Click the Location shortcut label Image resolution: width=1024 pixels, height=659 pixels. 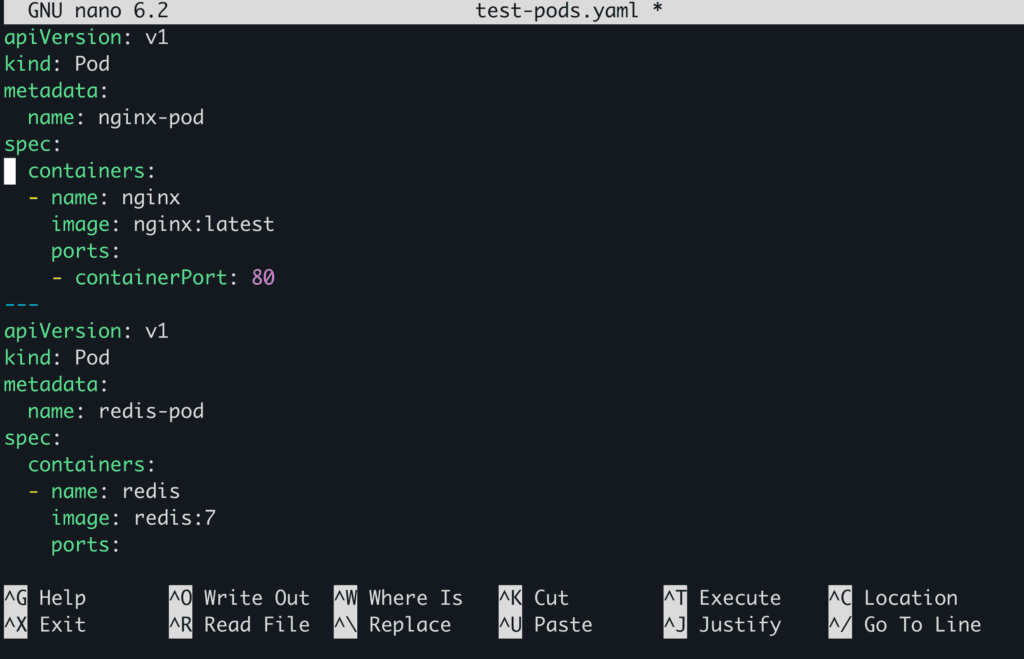pyautogui.click(x=910, y=598)
